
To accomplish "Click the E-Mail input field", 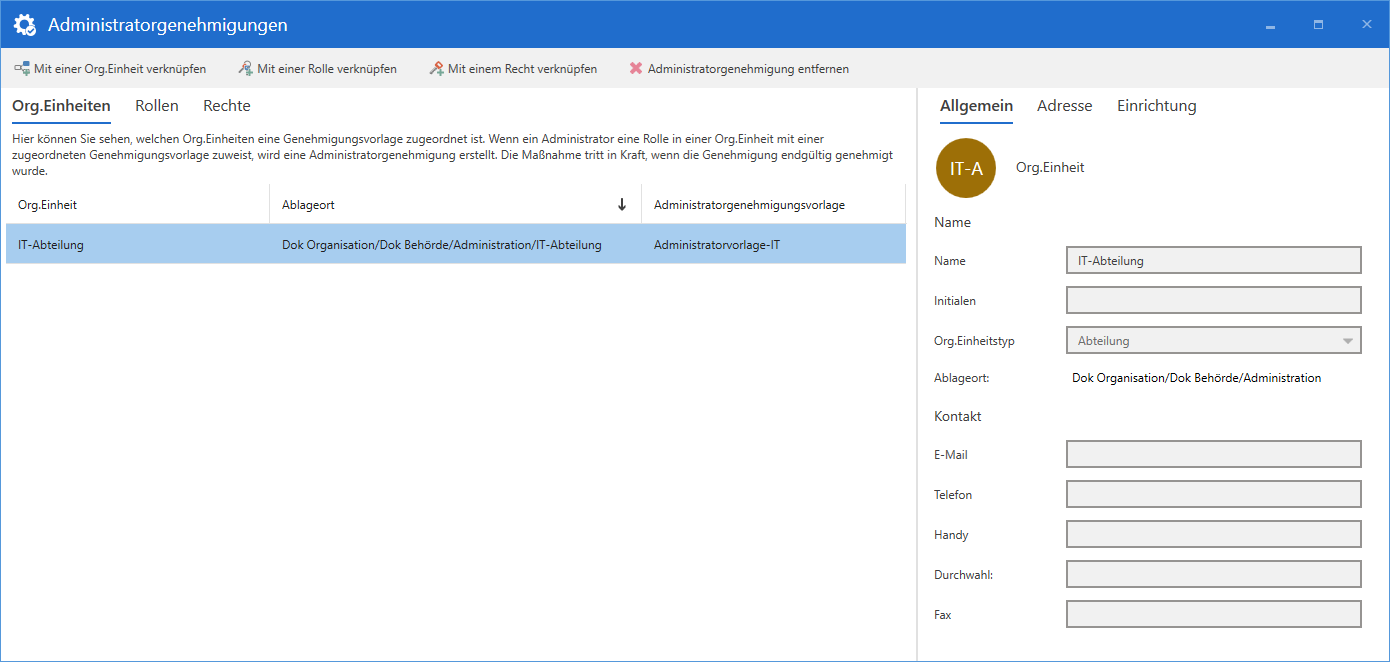I will pyautogui.click(x=1213, y=453).
